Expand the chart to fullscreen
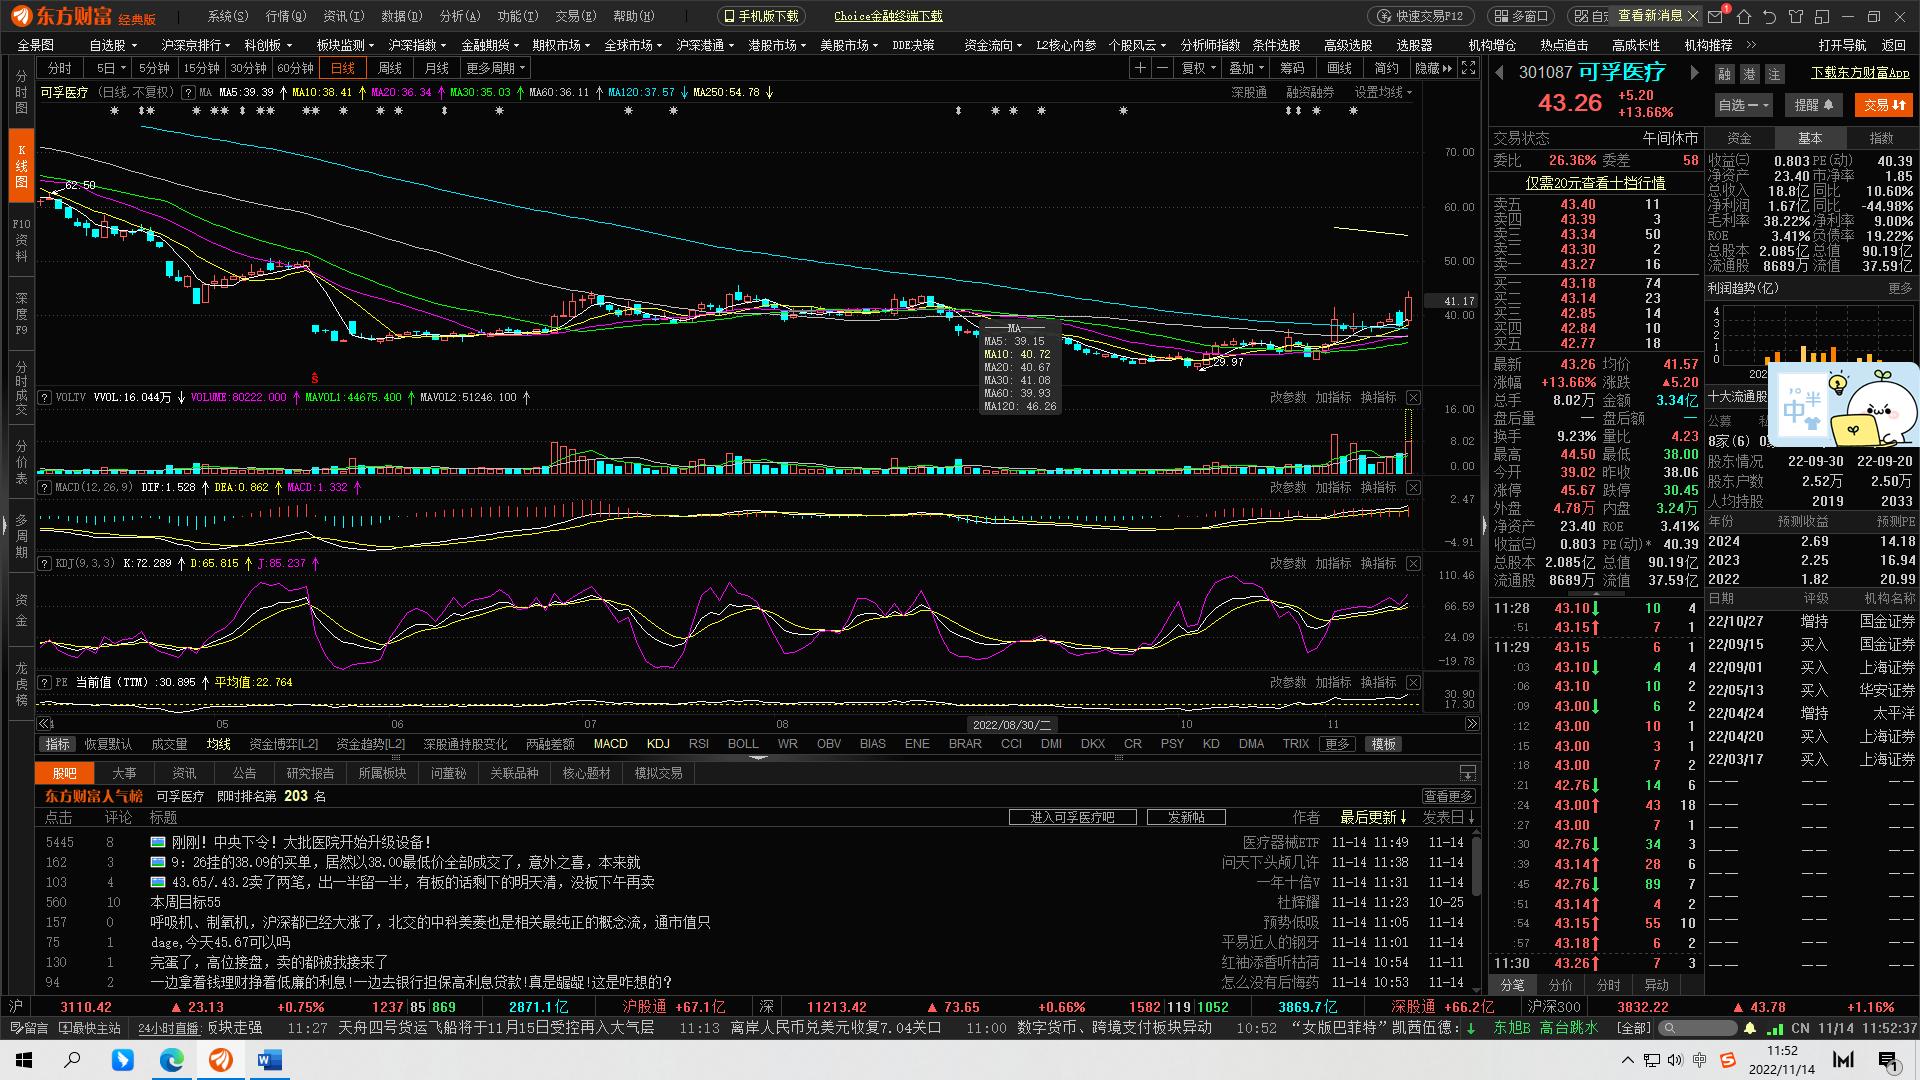The image size is (1920, 1080). tap(1468, 68)
